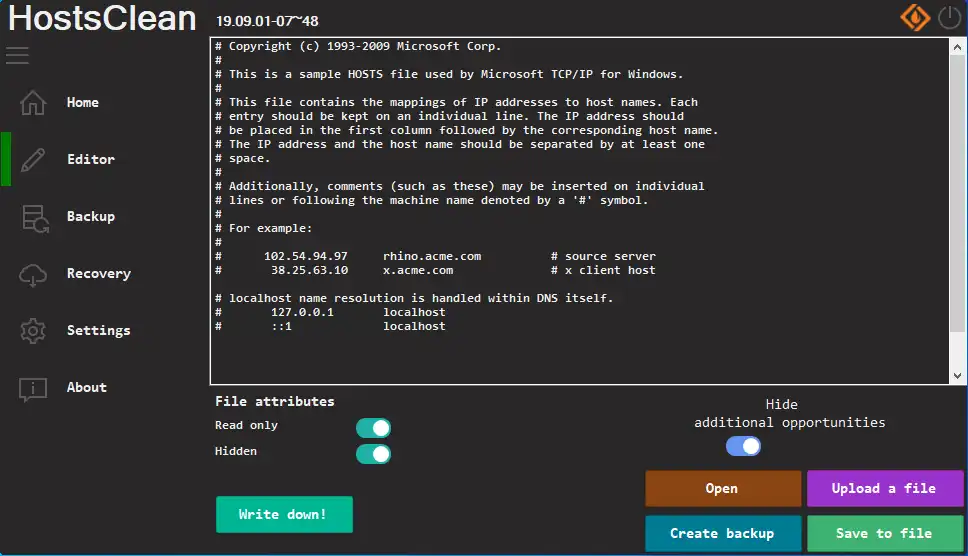Click the orange diamond logo icon

click(x=915, y=17)
